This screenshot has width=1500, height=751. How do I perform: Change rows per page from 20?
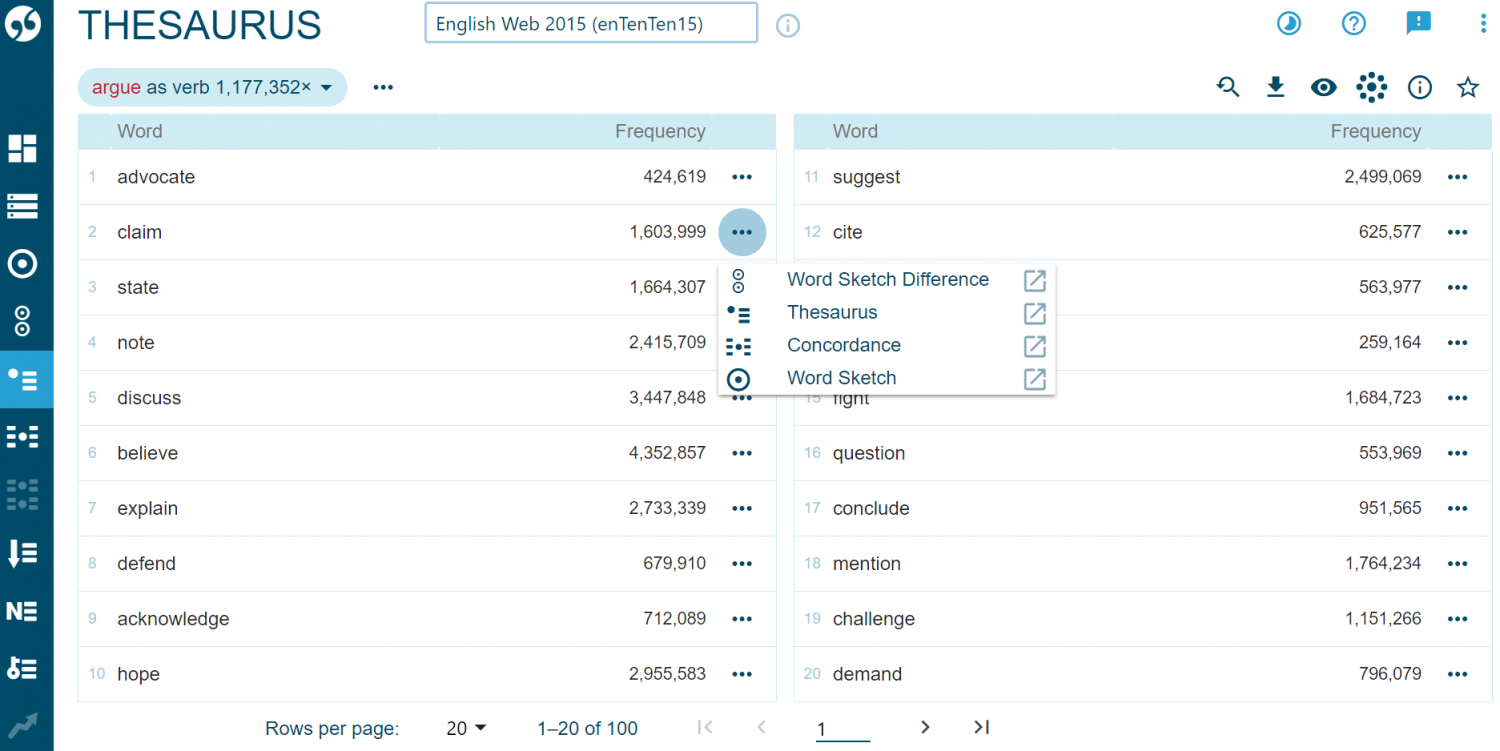pos(465,728)
